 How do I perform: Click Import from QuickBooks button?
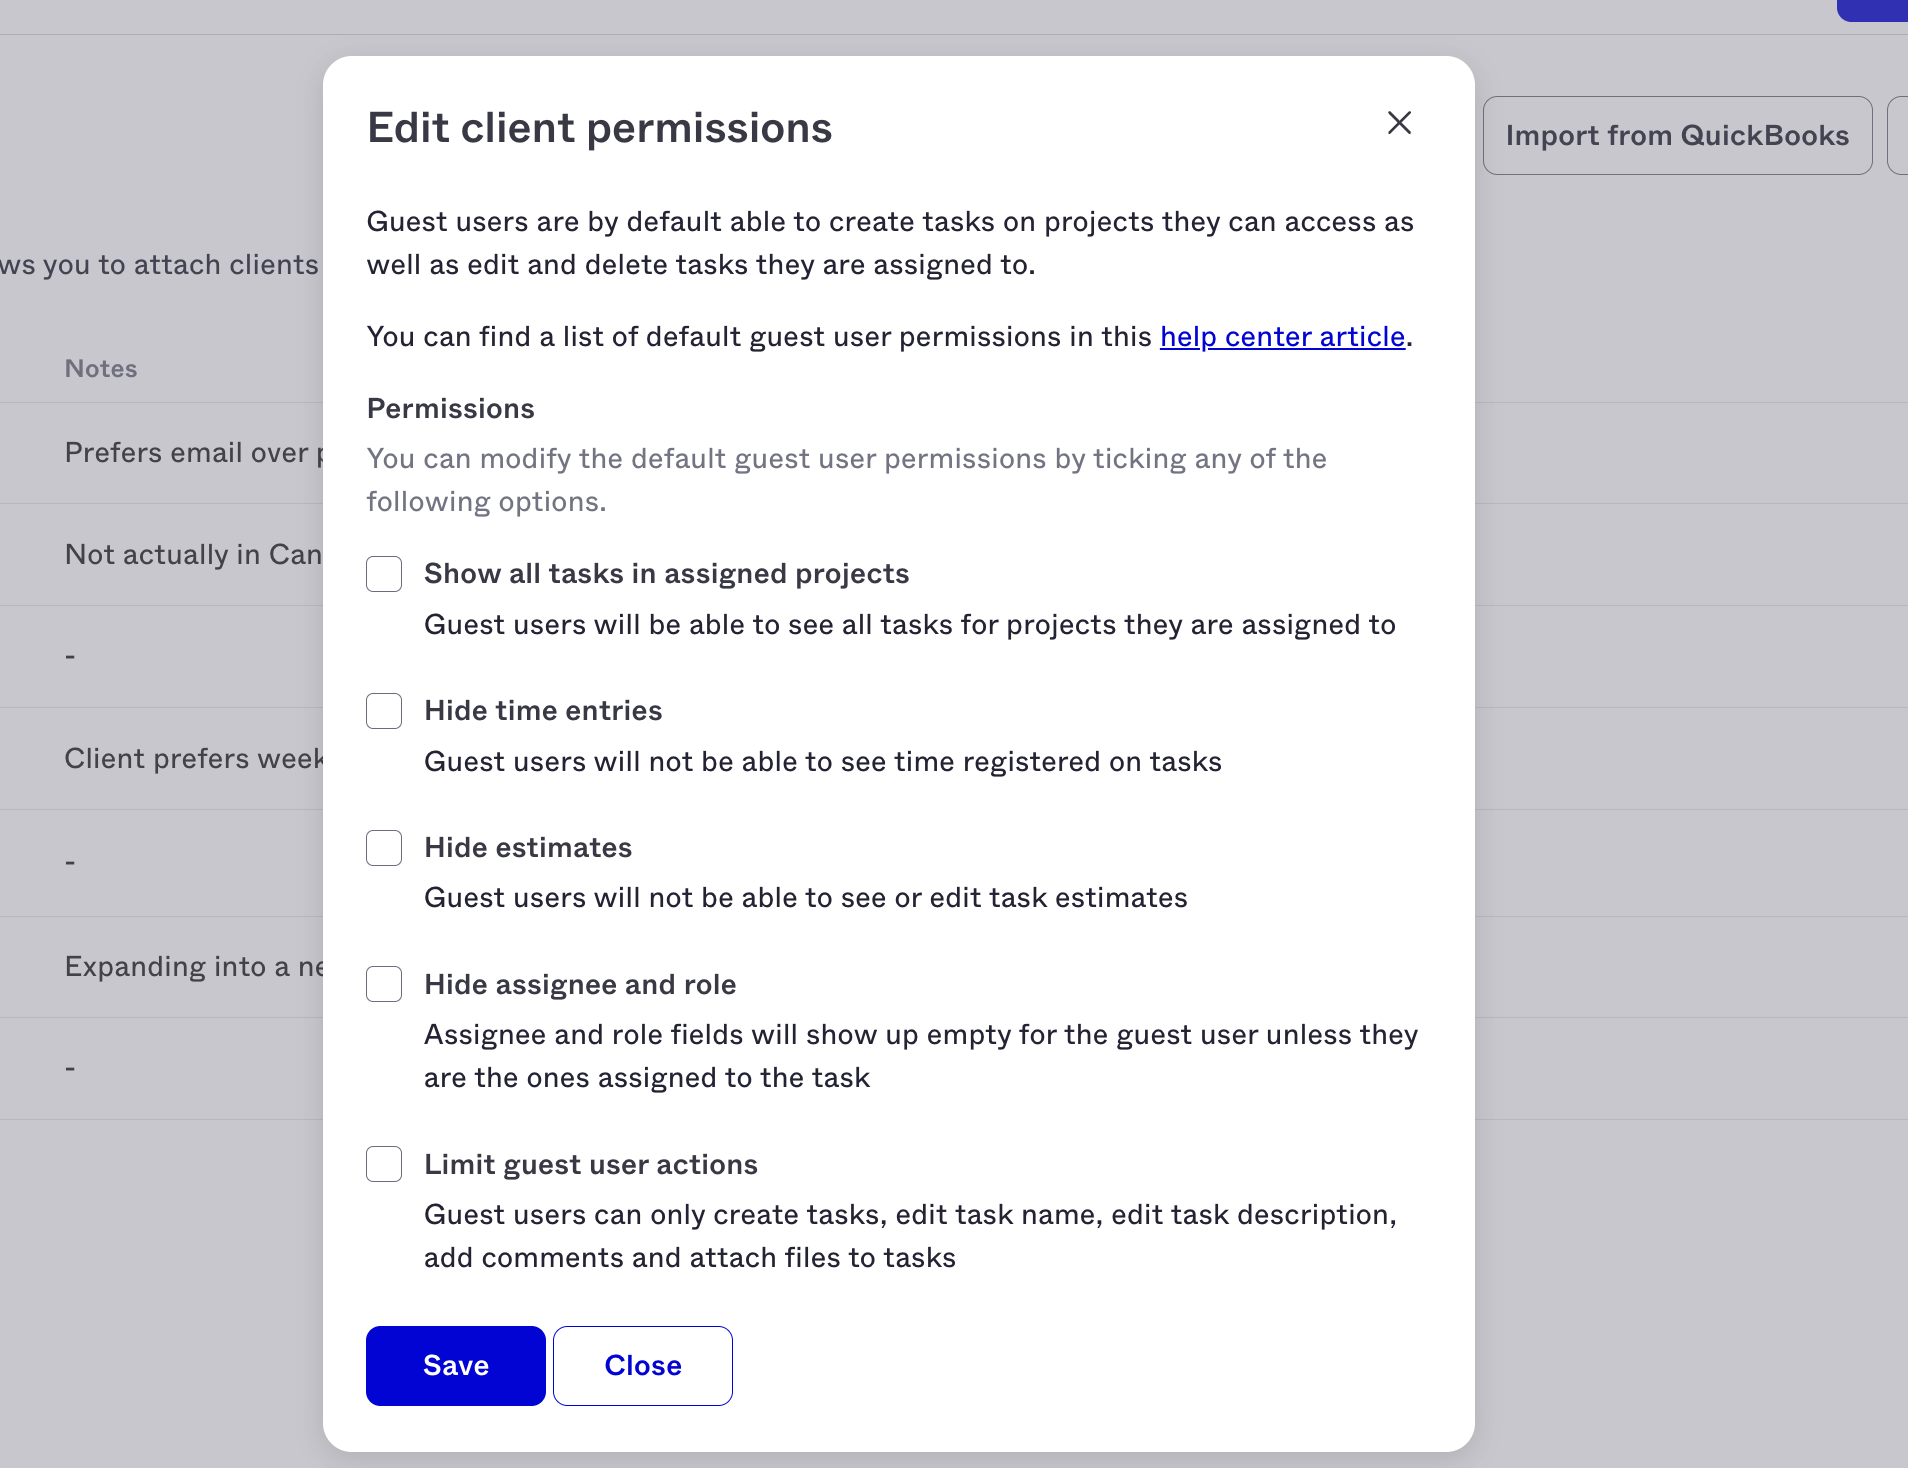pyautogui.click(x=1677, y=136)
